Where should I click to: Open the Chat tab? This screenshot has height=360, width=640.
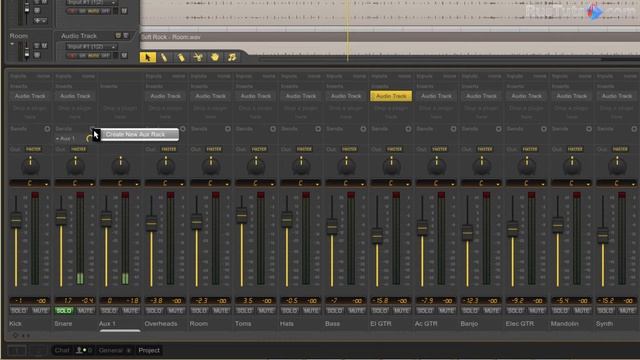(x=62, y=350)
